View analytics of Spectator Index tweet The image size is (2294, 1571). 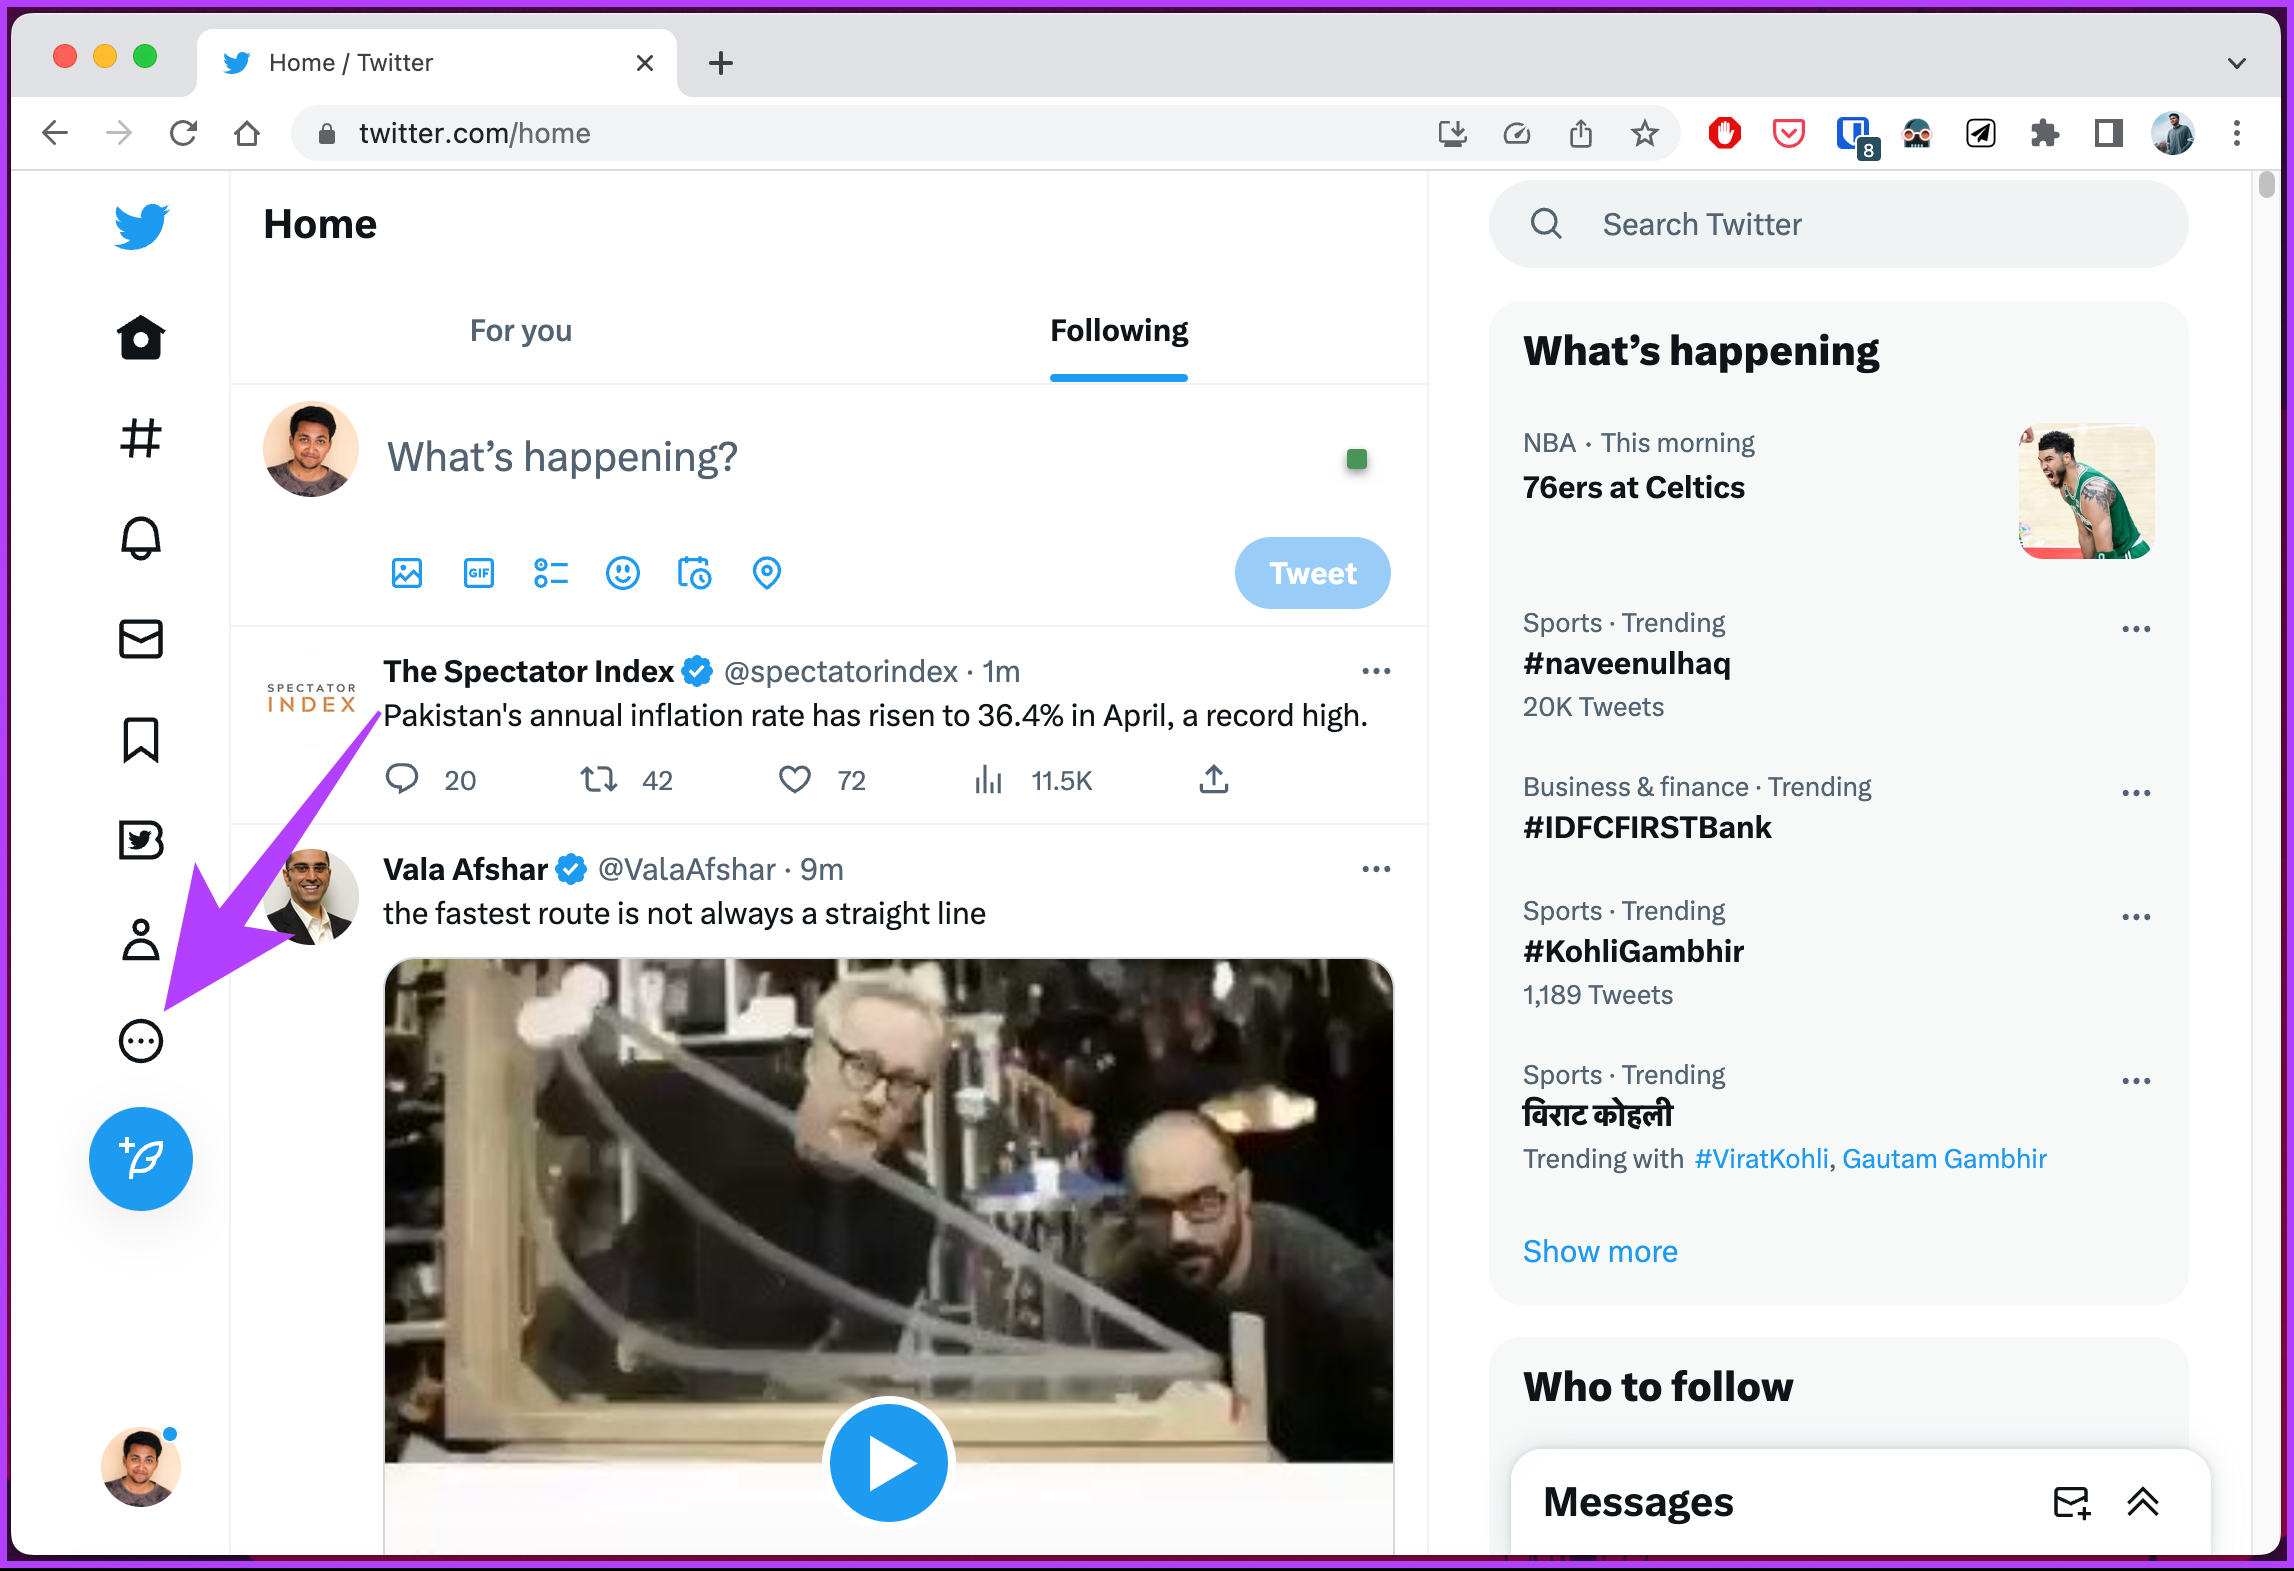click(x=988, y=779)
